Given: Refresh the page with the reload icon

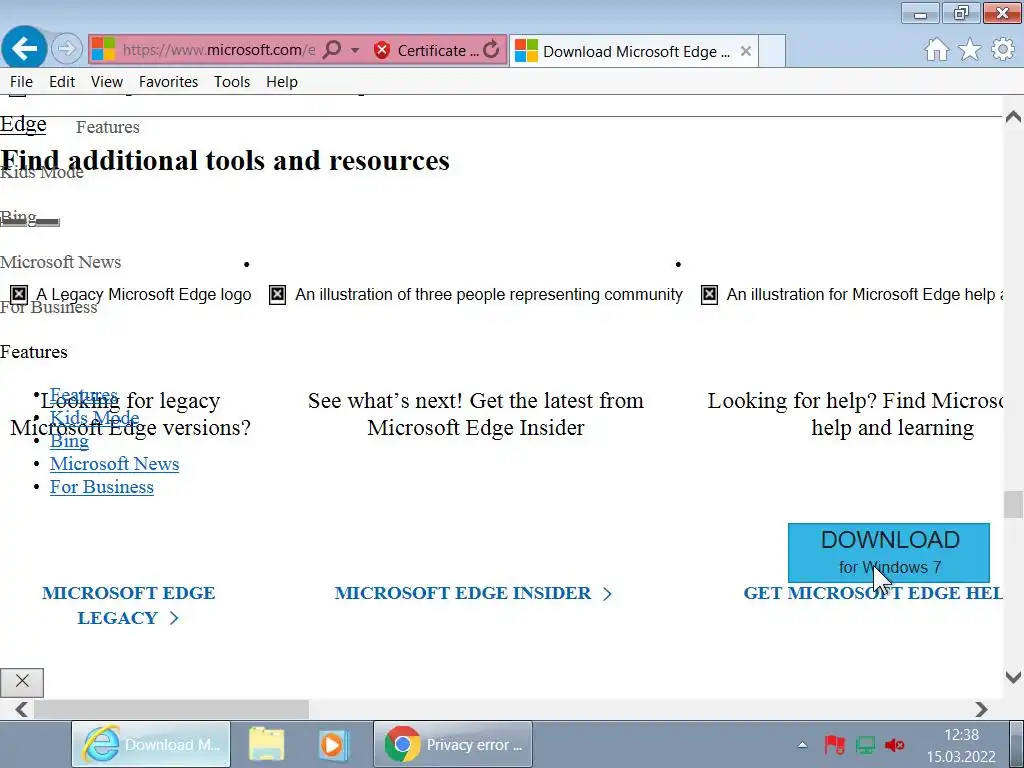Looking at the screenshot, I should (x=492, y=50).
